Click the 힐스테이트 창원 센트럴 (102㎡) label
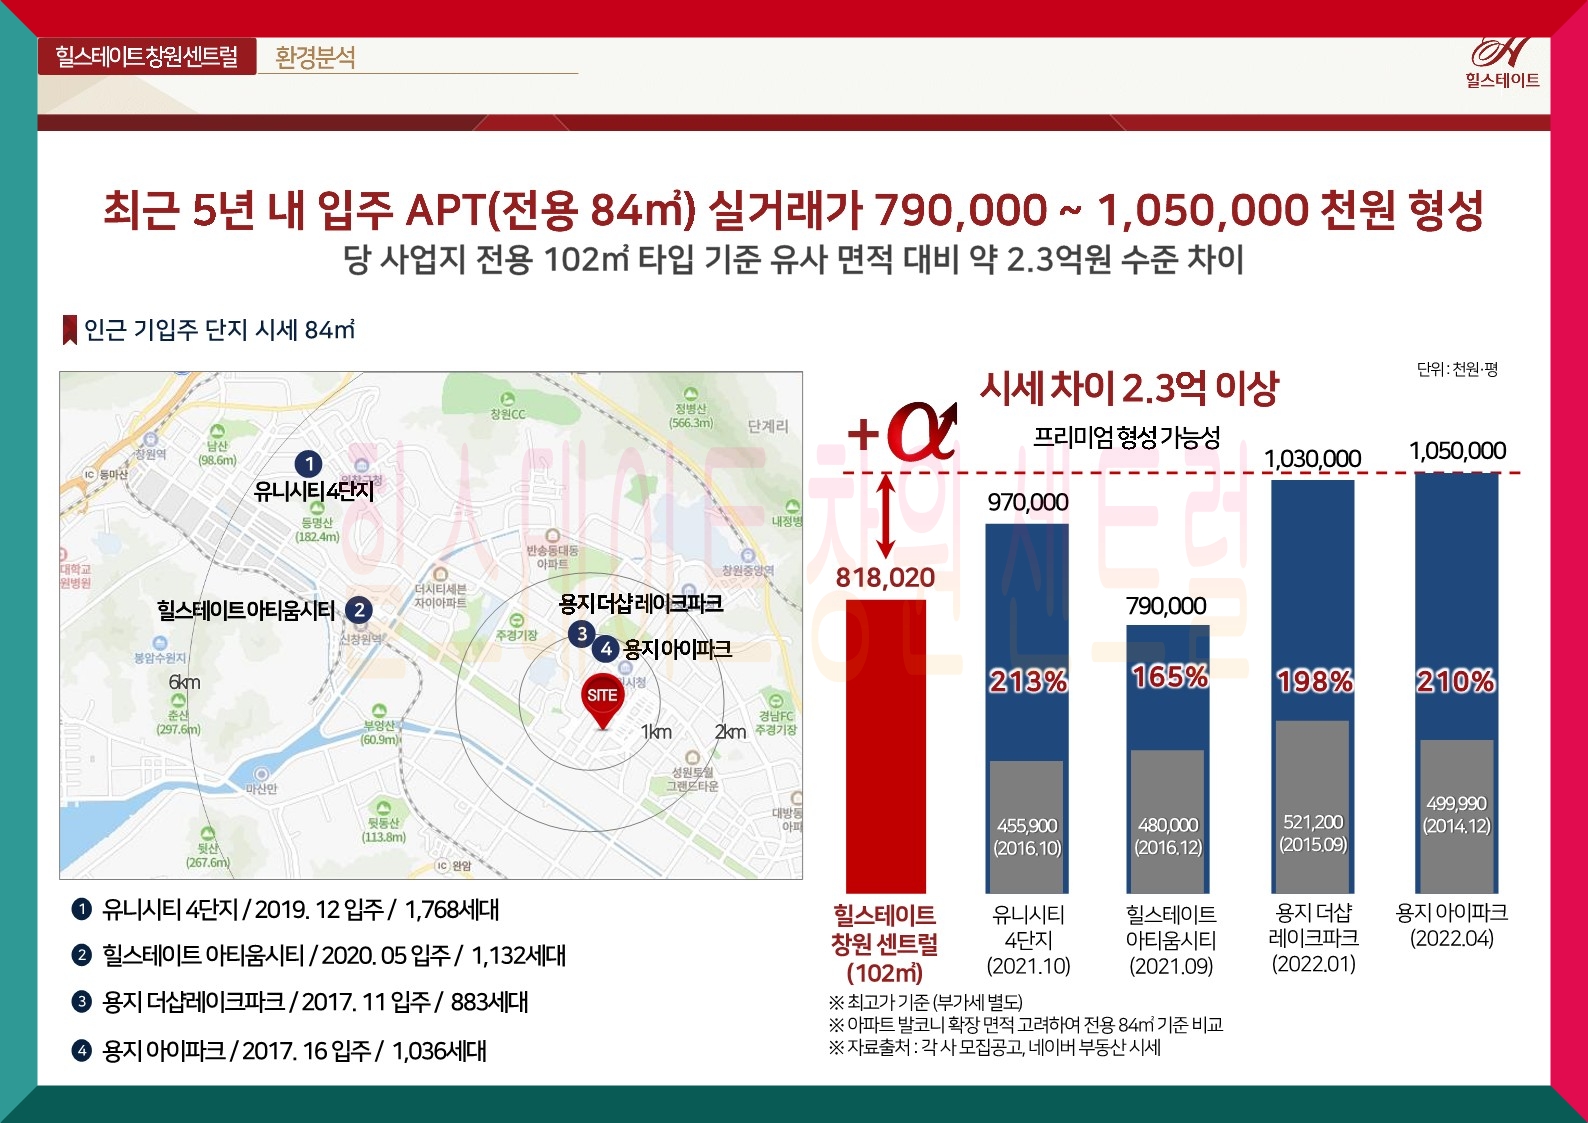1588x1123 pixels. pyautogui.click(x=885, y=944)
